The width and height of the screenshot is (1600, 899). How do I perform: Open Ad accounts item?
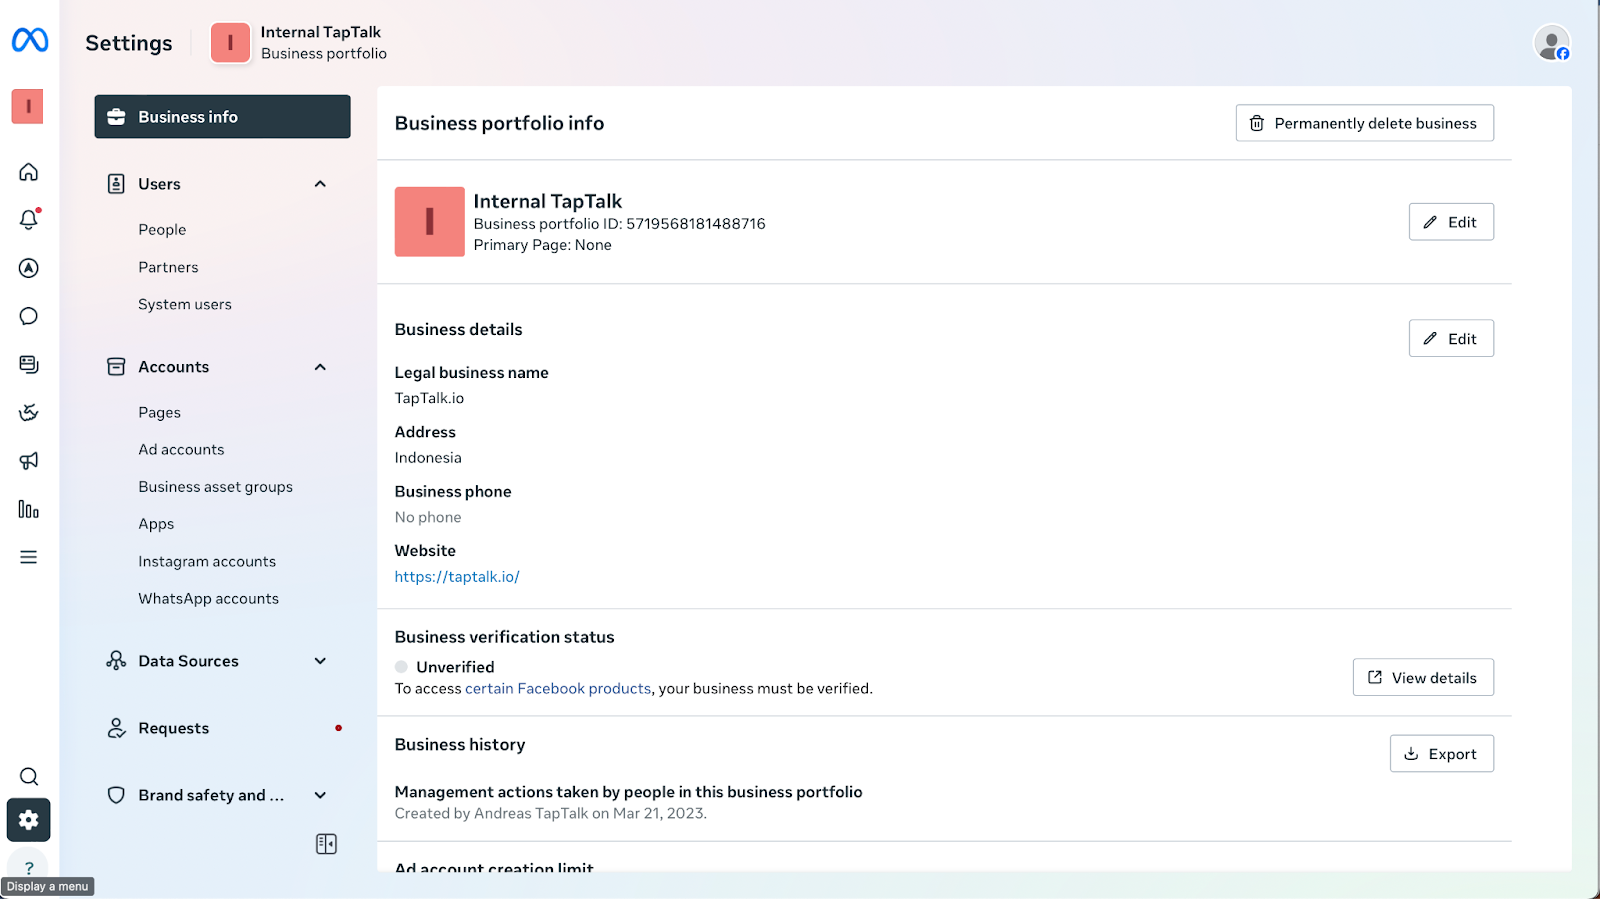[x=181, y=450]
